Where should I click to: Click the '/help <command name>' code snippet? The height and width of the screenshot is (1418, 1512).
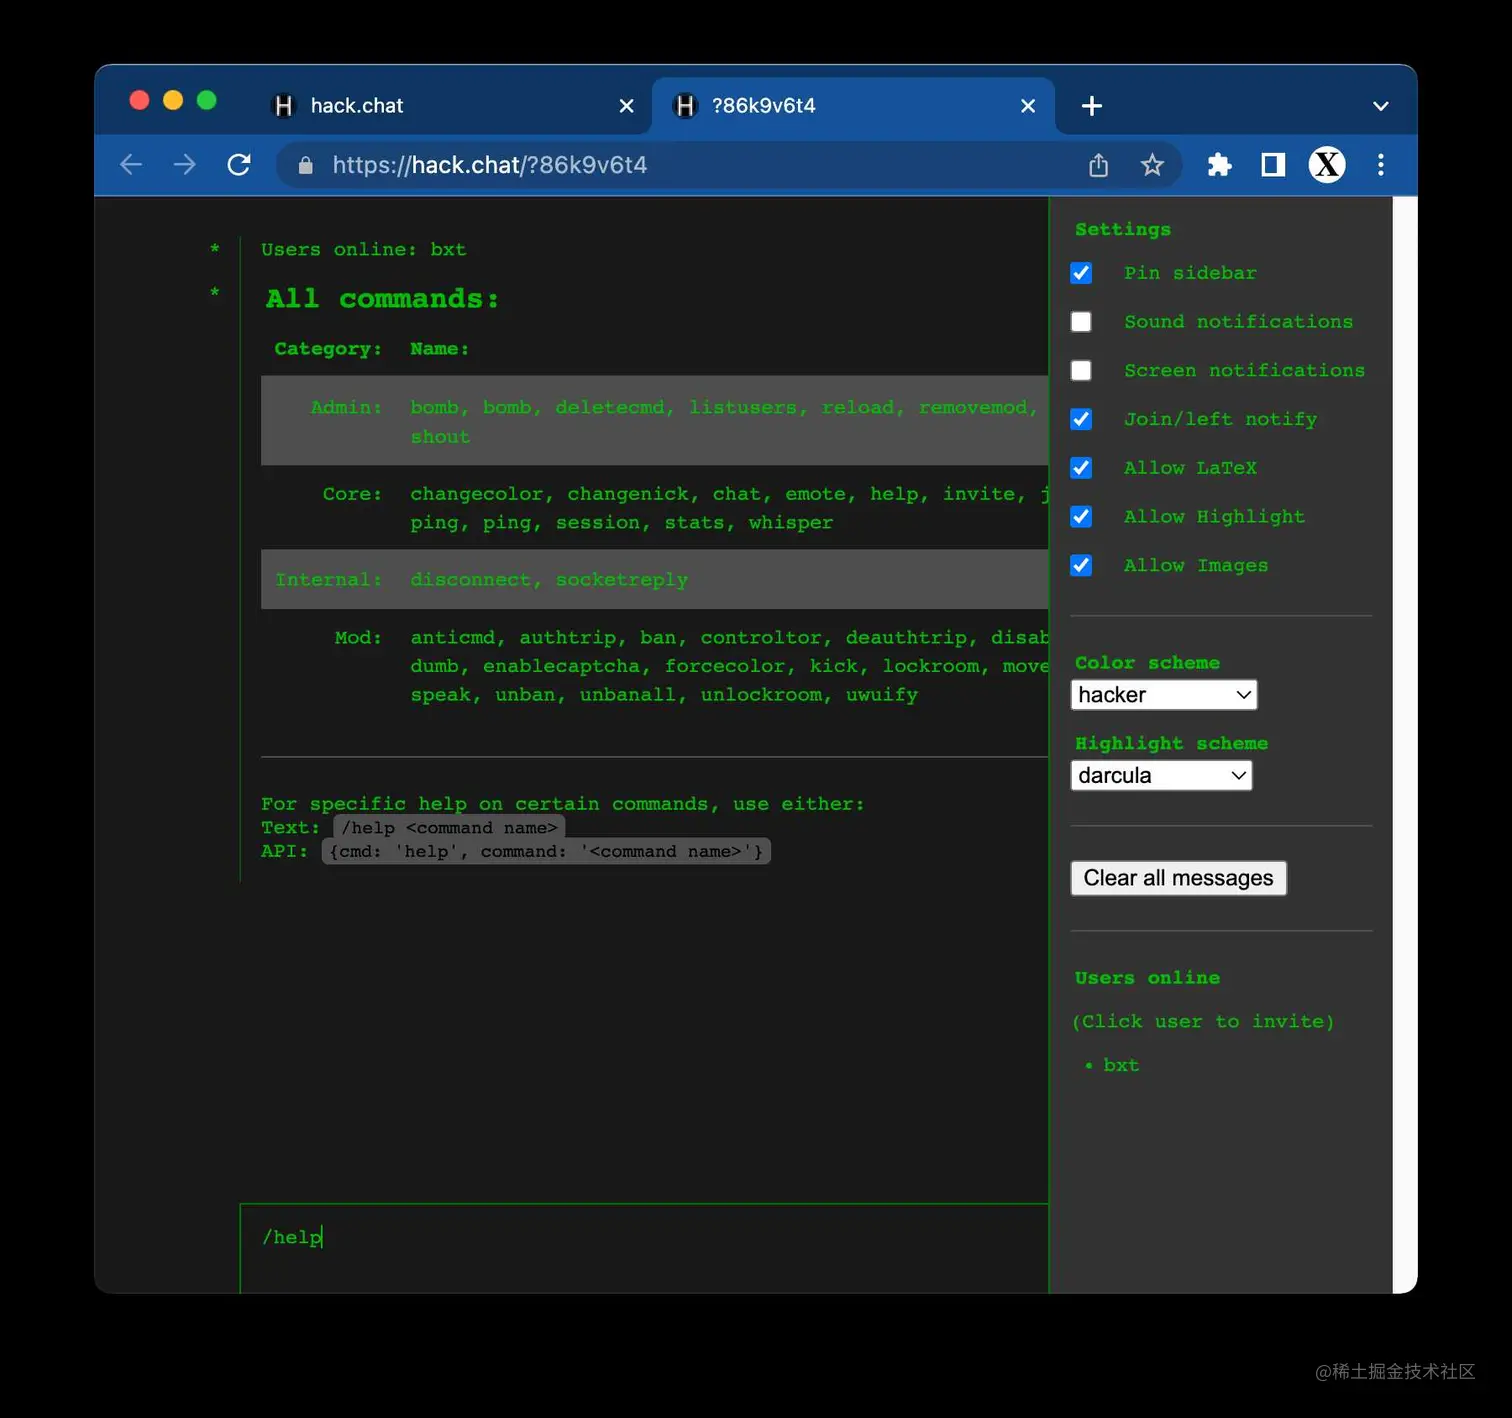449,828
